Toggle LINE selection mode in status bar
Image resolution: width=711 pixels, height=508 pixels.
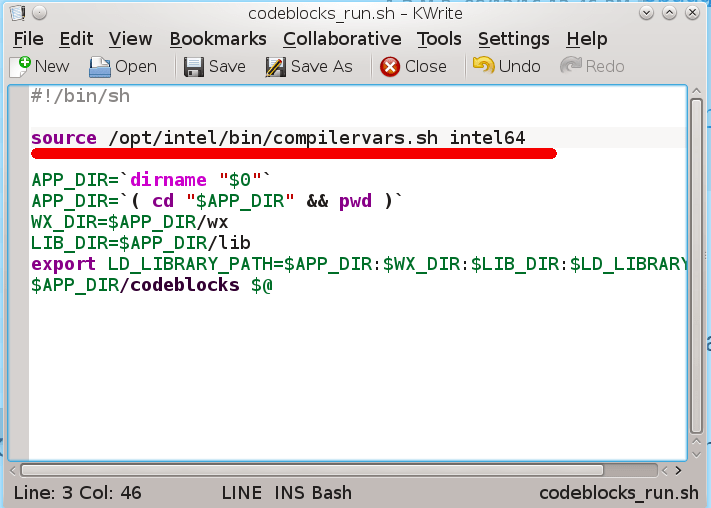pyautogui.click(x=241, y=493)
